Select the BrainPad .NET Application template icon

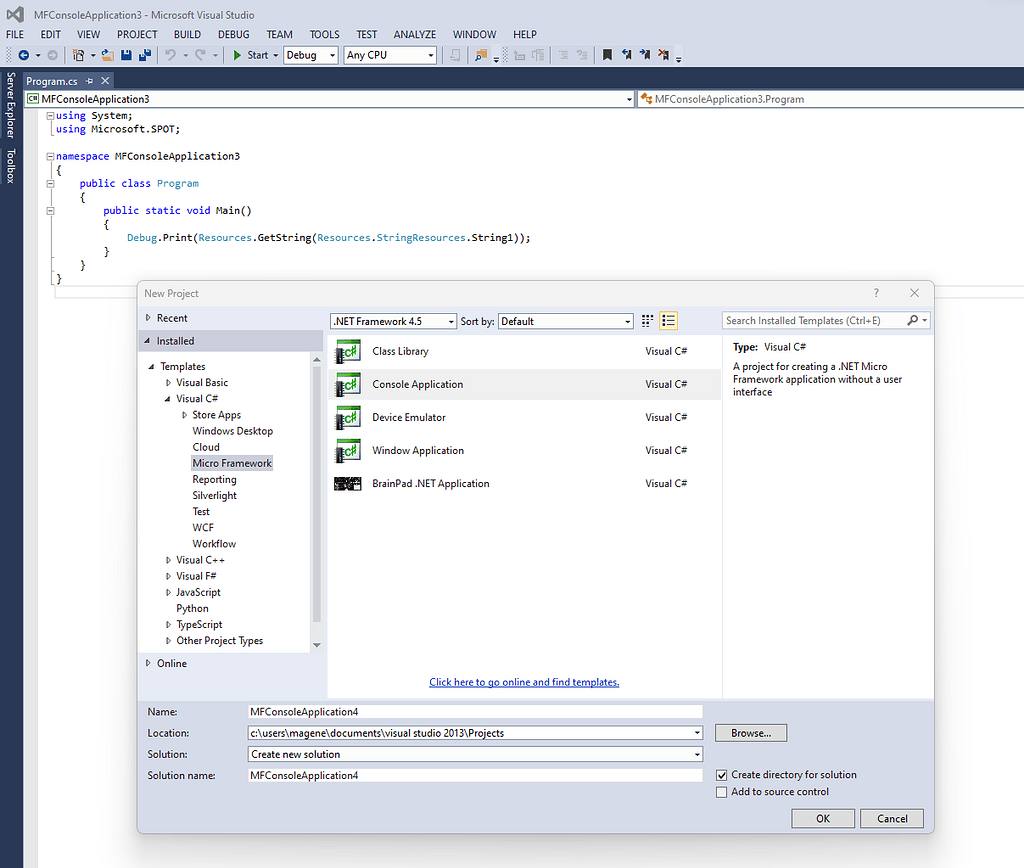tap(348, 484)
